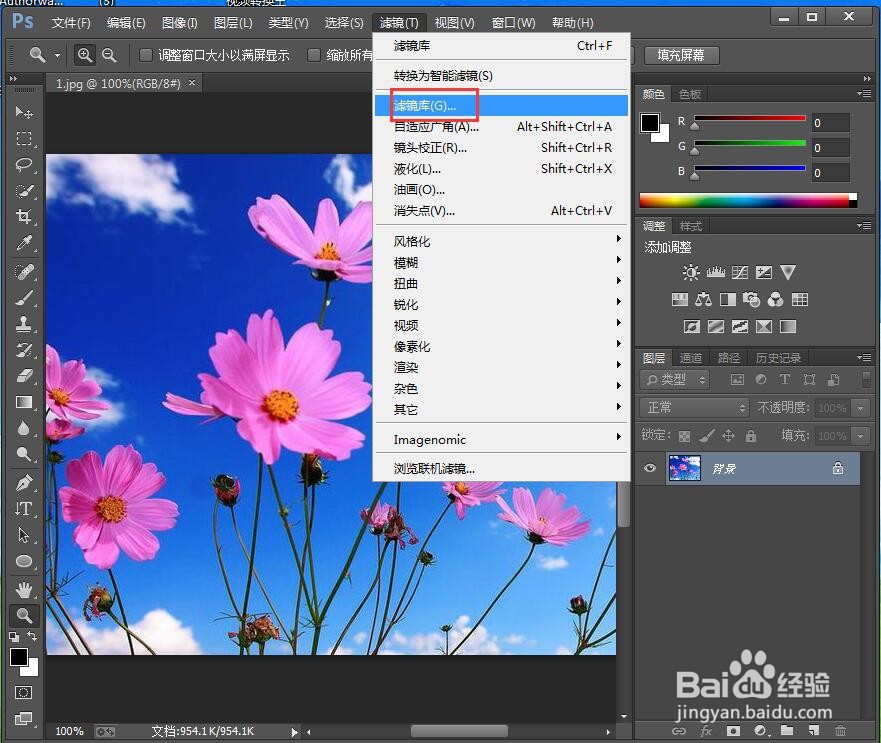Image resolution: width=881 pixels, height=743 pixels.
Task: Click the Zoom Out option icon
Action: 109,55
